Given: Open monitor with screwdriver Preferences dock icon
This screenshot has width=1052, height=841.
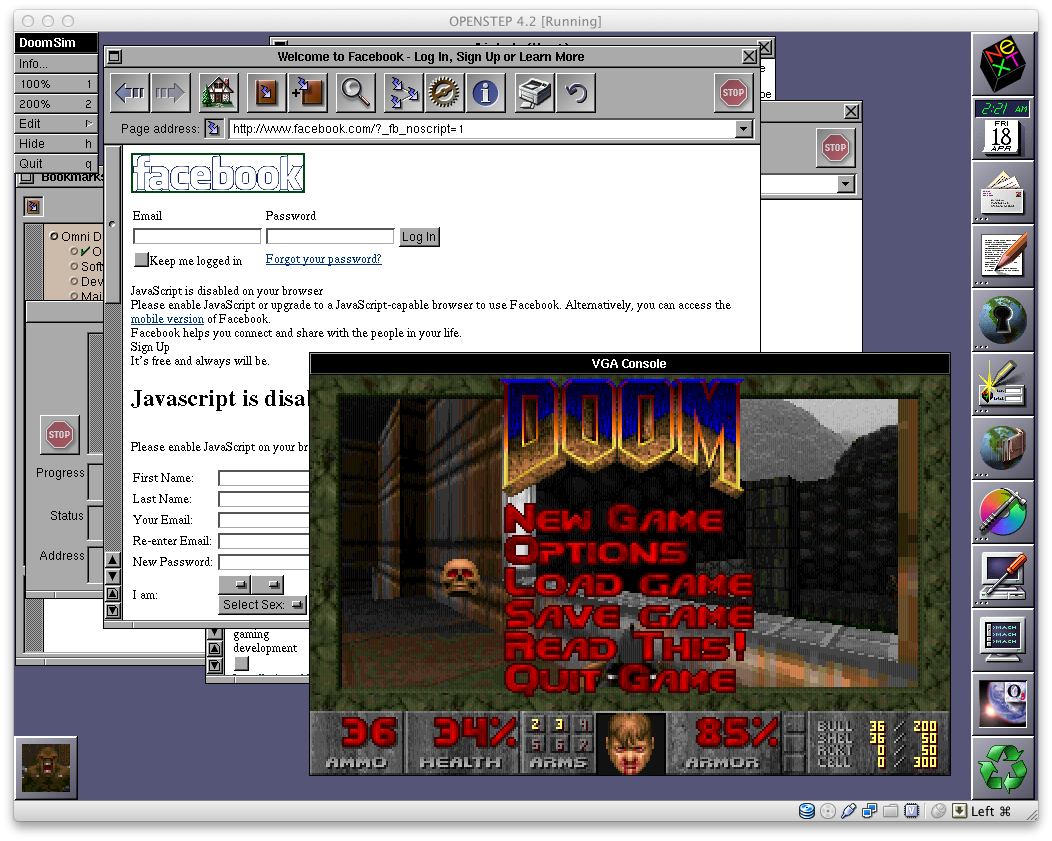Looking at the screenshot, I should click(x=1002, y=575).
